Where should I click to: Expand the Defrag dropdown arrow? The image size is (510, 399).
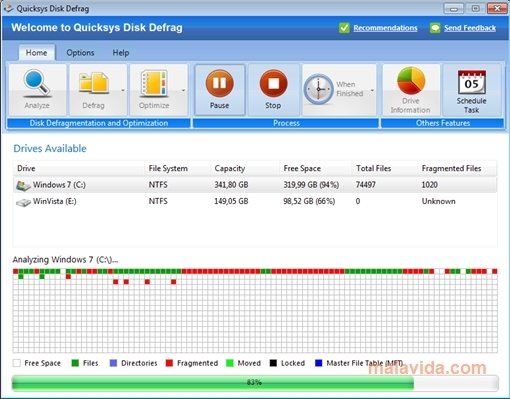123,90
